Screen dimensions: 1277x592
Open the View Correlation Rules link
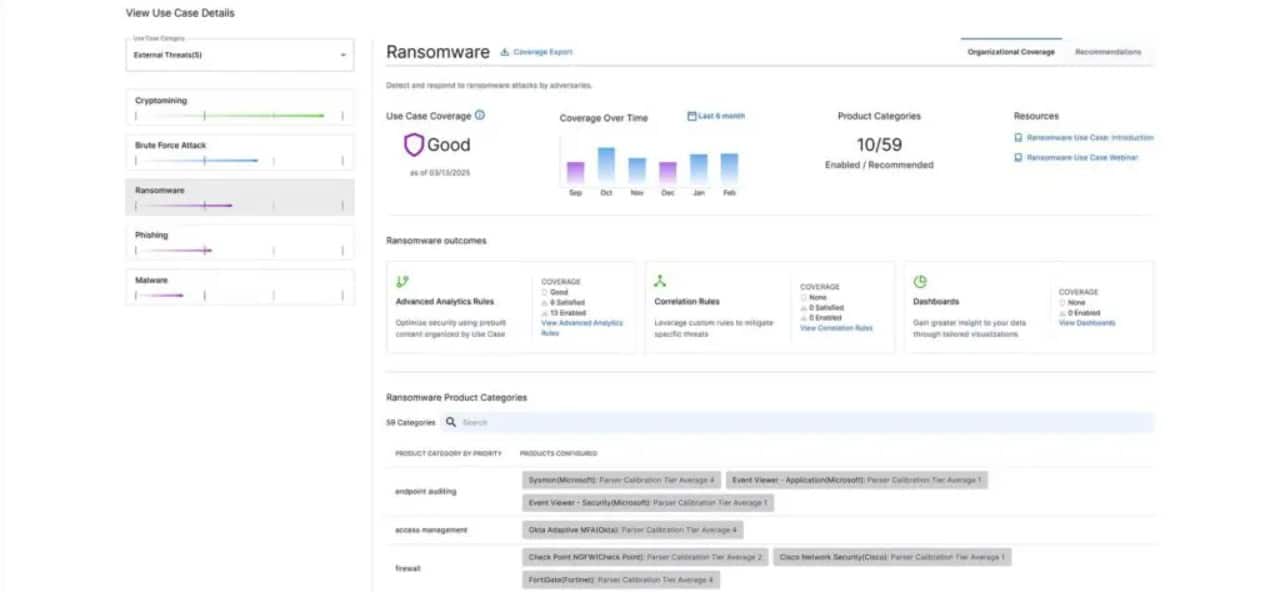[x=836, y=328]
